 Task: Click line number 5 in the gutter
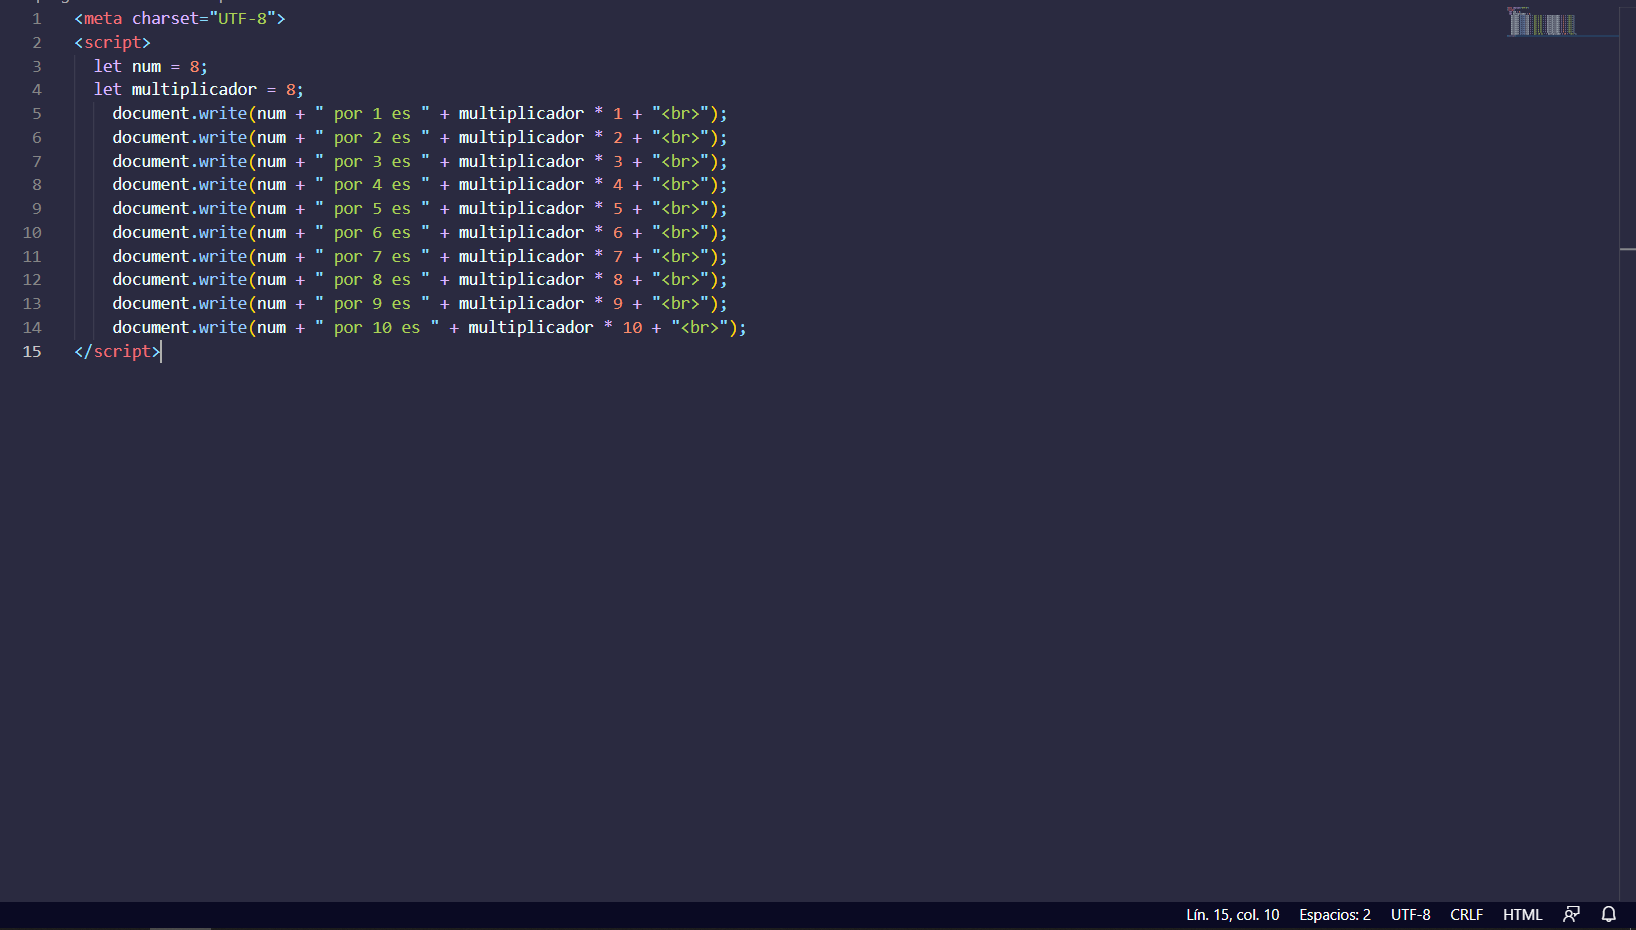coord(37,113)
